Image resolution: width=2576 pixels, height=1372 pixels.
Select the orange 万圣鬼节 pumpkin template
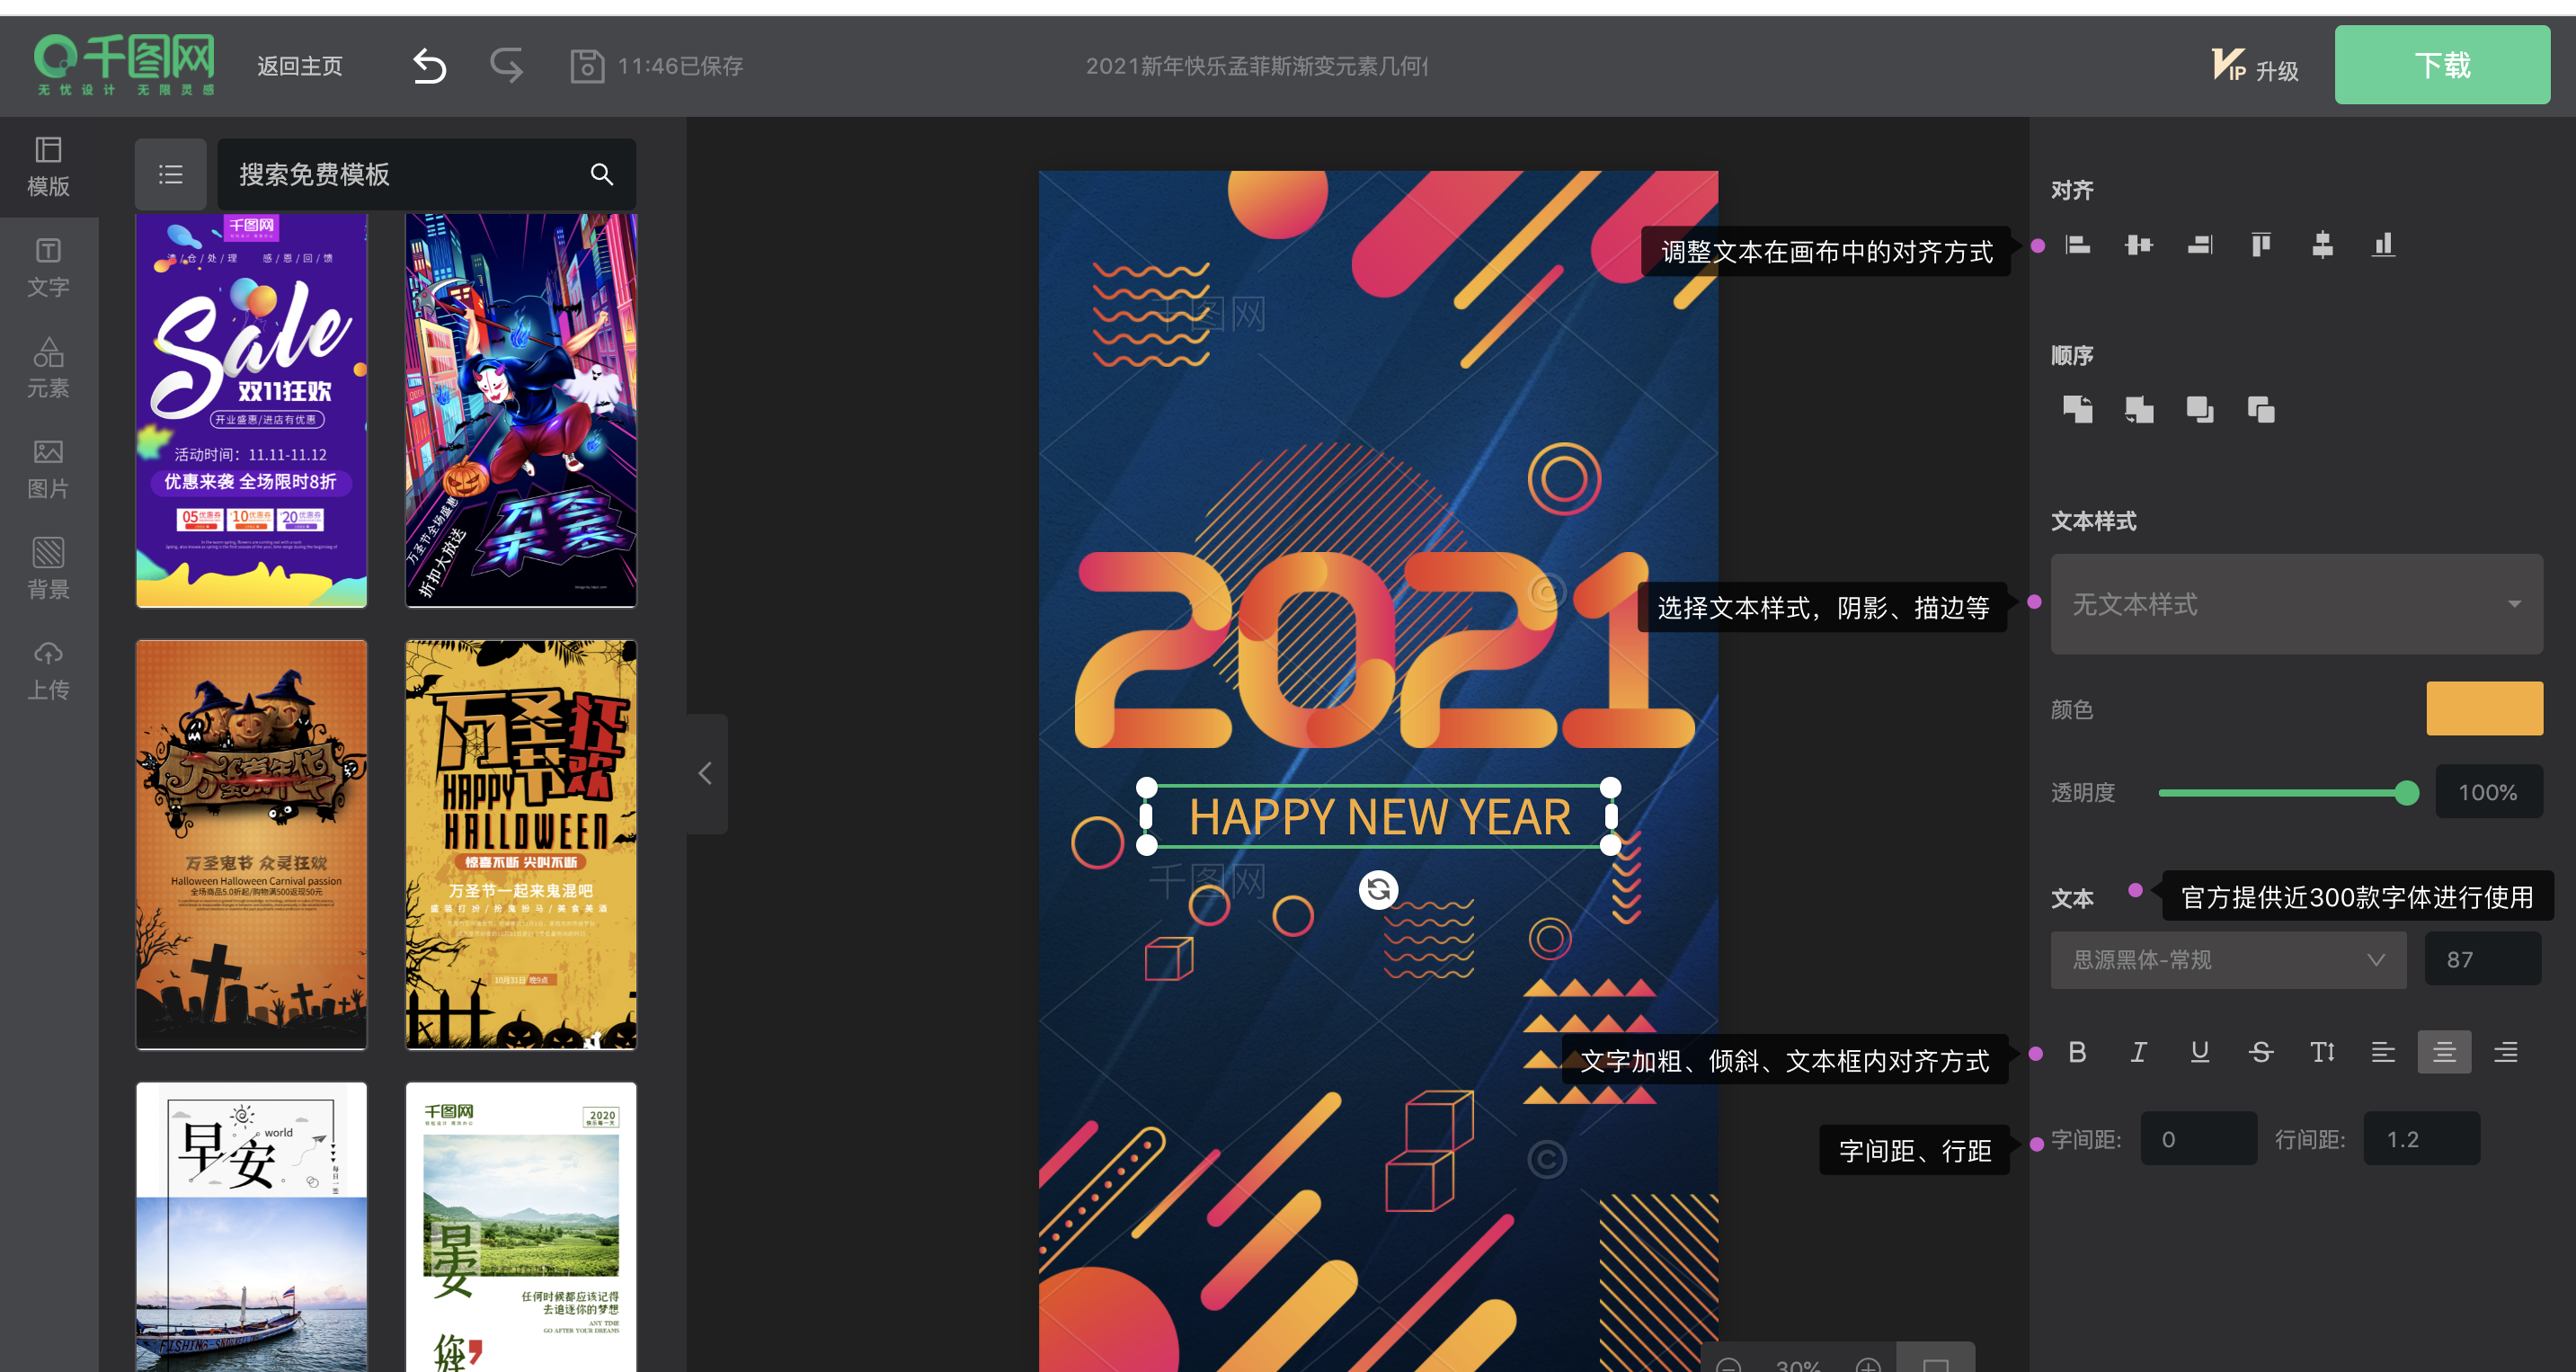(251, 845)
